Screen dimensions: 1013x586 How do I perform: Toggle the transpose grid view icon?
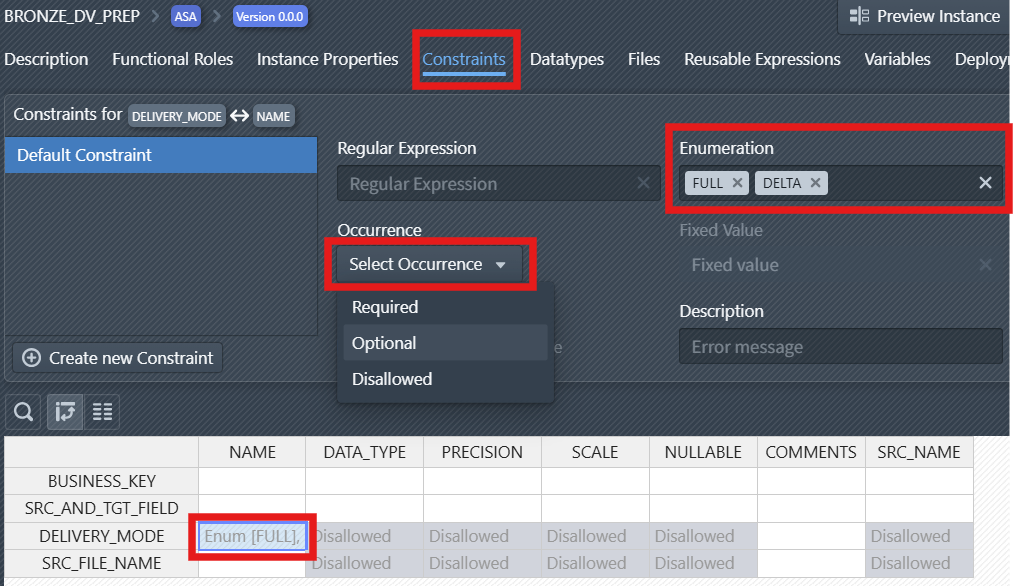click(65, 411)
